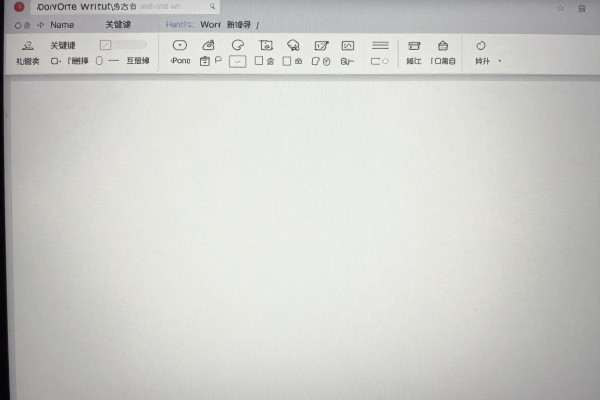Click the "Pono" label button
This screenshot has height=400, width=600.
(180, 61)
